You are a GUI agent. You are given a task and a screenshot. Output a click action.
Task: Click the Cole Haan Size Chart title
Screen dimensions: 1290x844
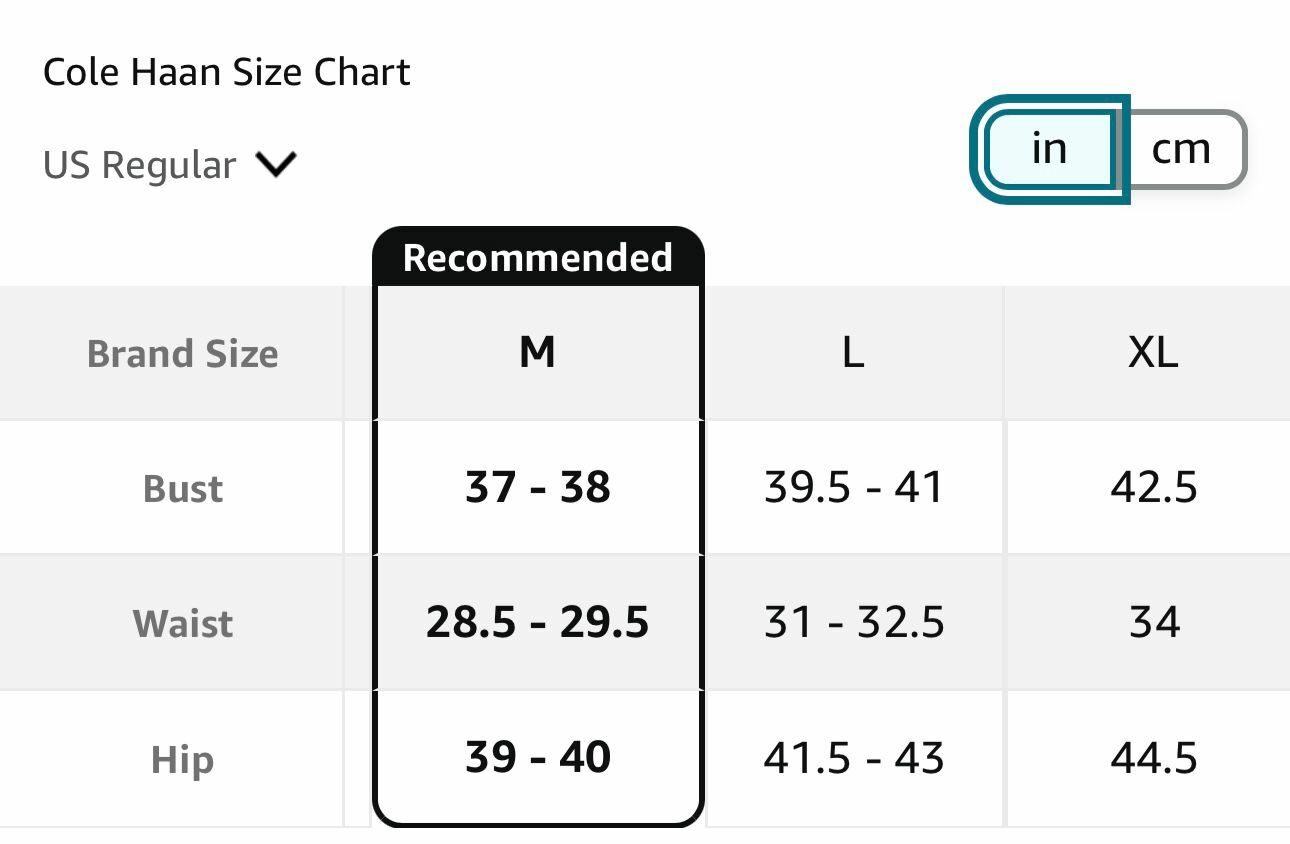[x=227, y=72]
